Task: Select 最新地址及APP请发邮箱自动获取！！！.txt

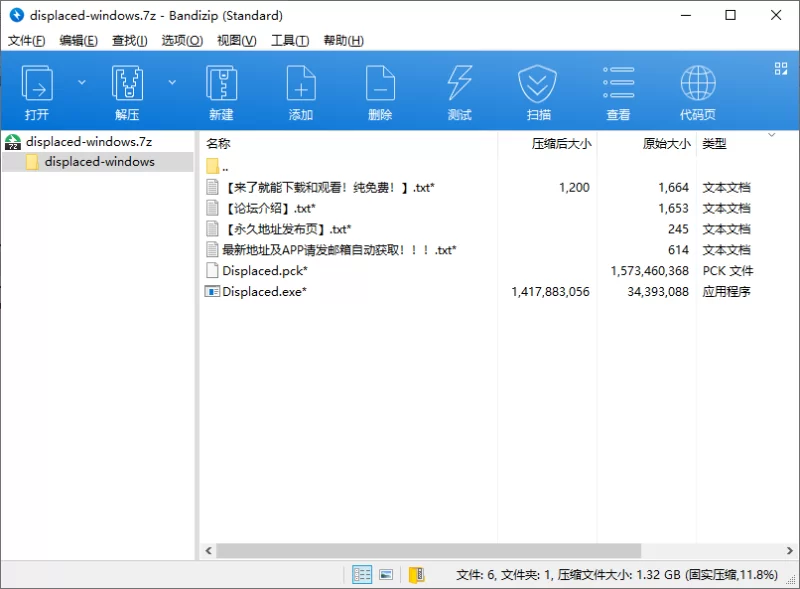Action: pyautogui.click(x=339, y=250)
